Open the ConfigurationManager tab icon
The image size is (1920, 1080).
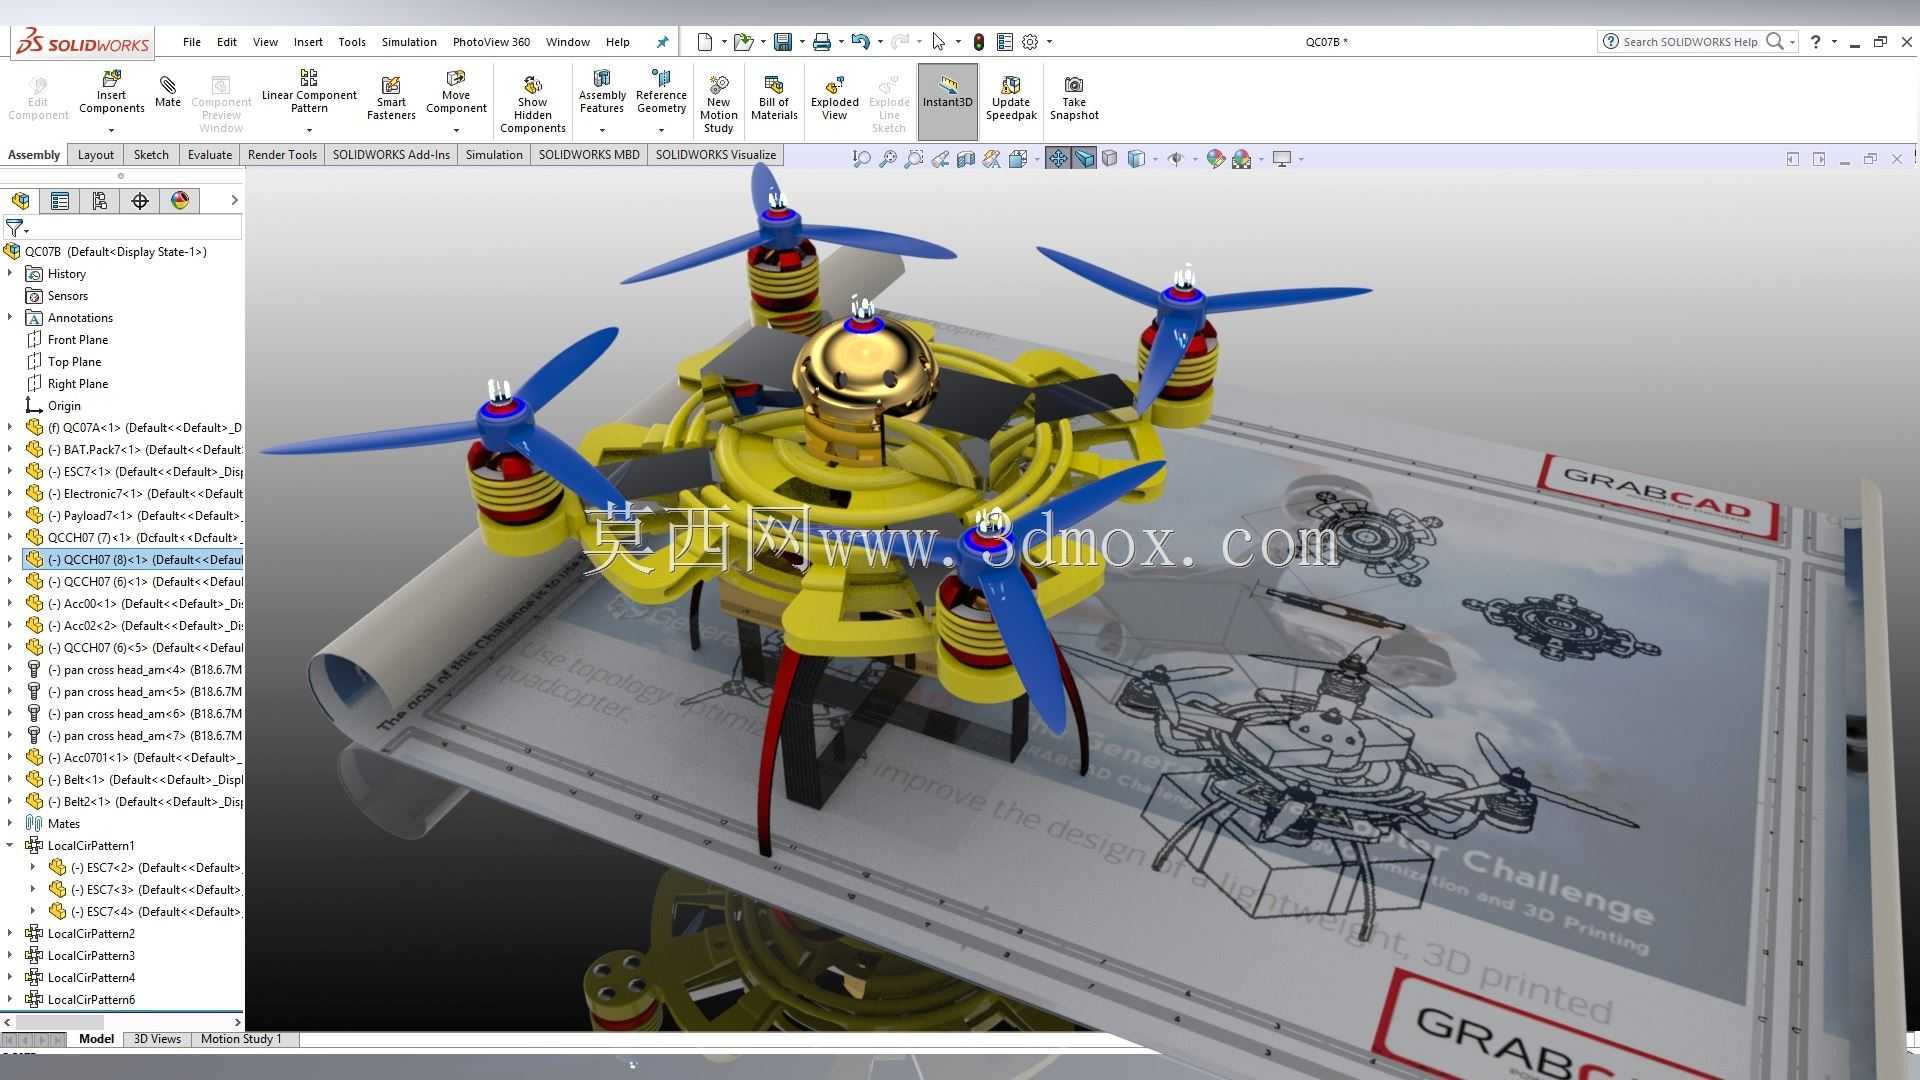[100, 201]
